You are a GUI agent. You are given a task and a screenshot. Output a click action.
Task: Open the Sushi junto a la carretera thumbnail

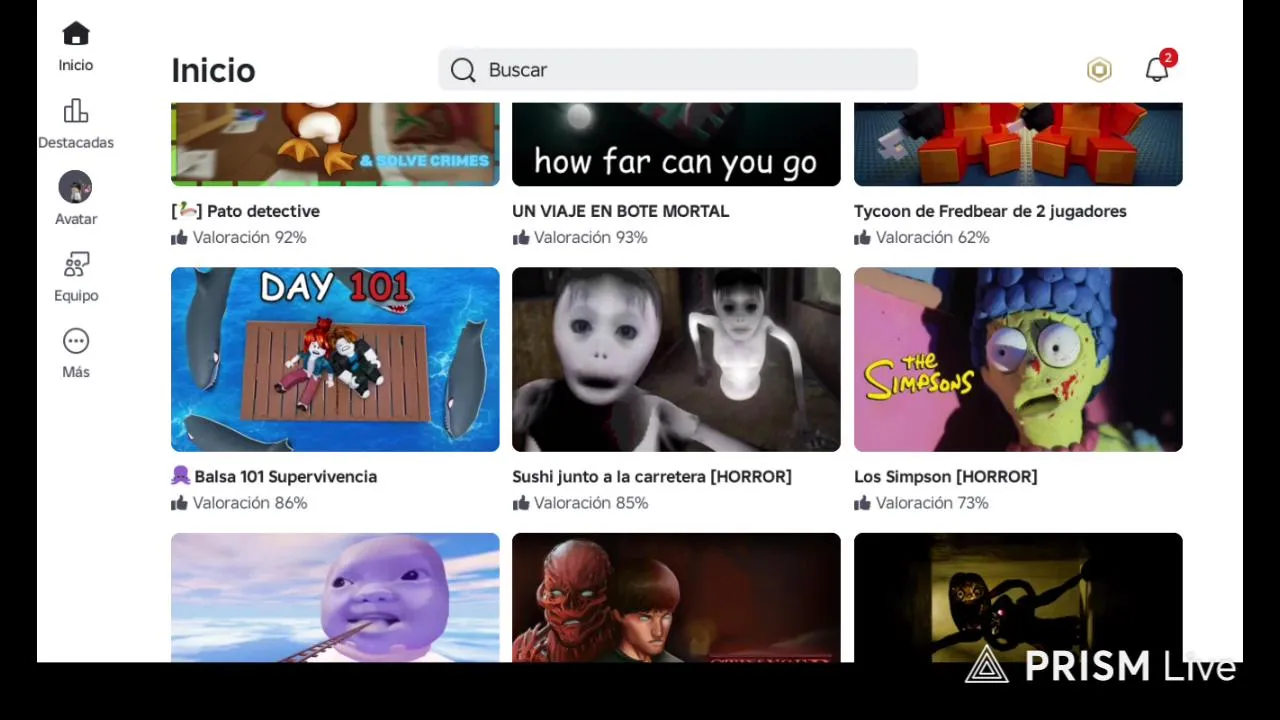click(676, 359)
